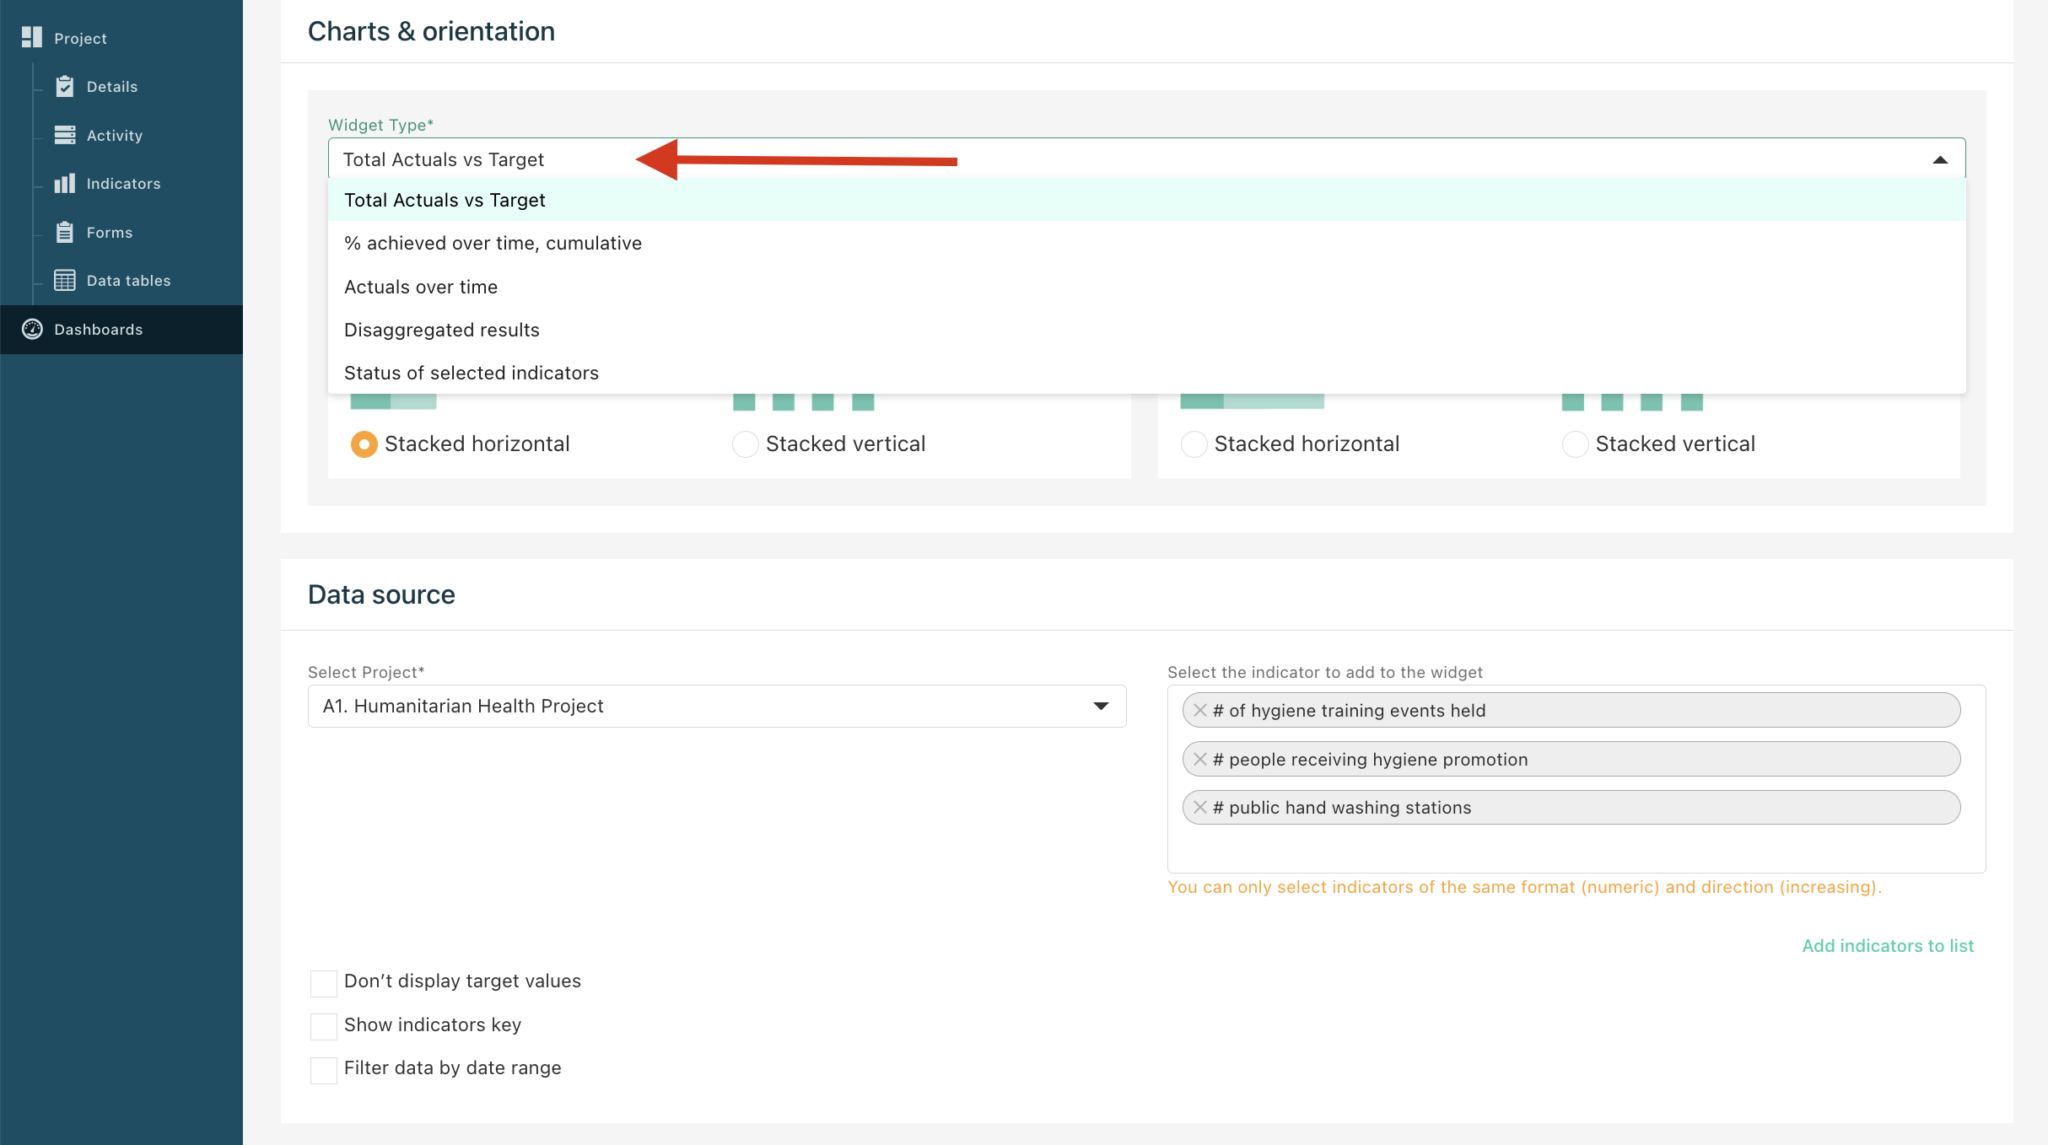
Task: Click people receiving hygiene promotion tag
Action: pyautogui.click(x=1571, y=759)
